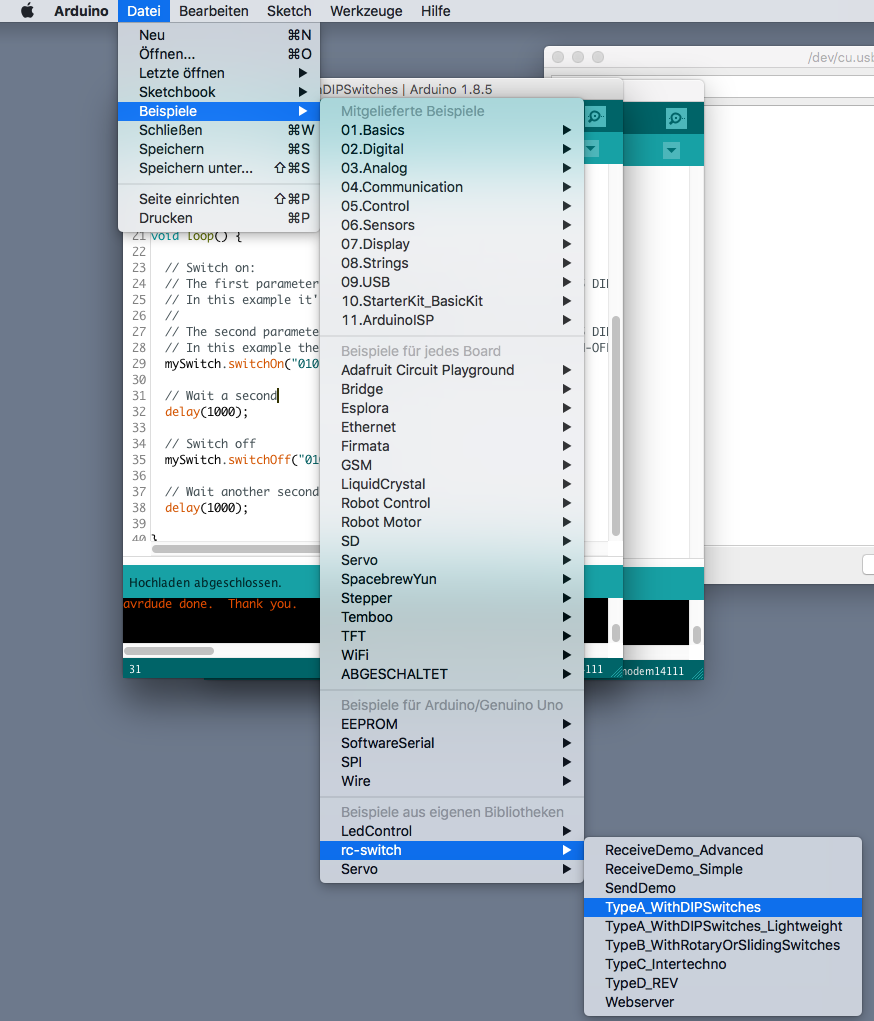This screenshot has width=874, height=1021.
Task: Choose Neu from the Datei menu
Action: (x=152, y=35)
